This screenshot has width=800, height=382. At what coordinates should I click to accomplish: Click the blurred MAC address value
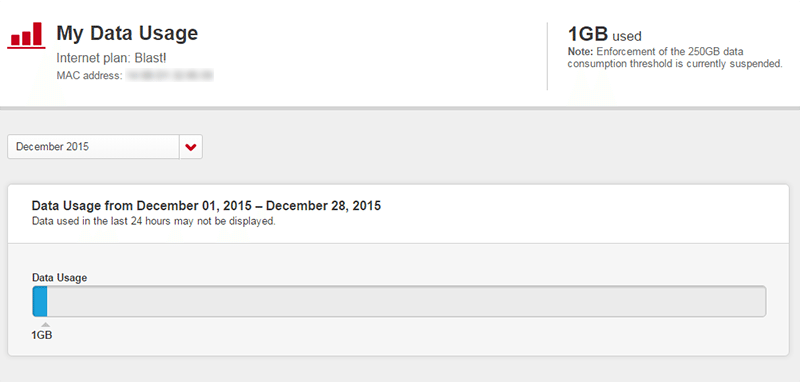(x=169, y=76)
